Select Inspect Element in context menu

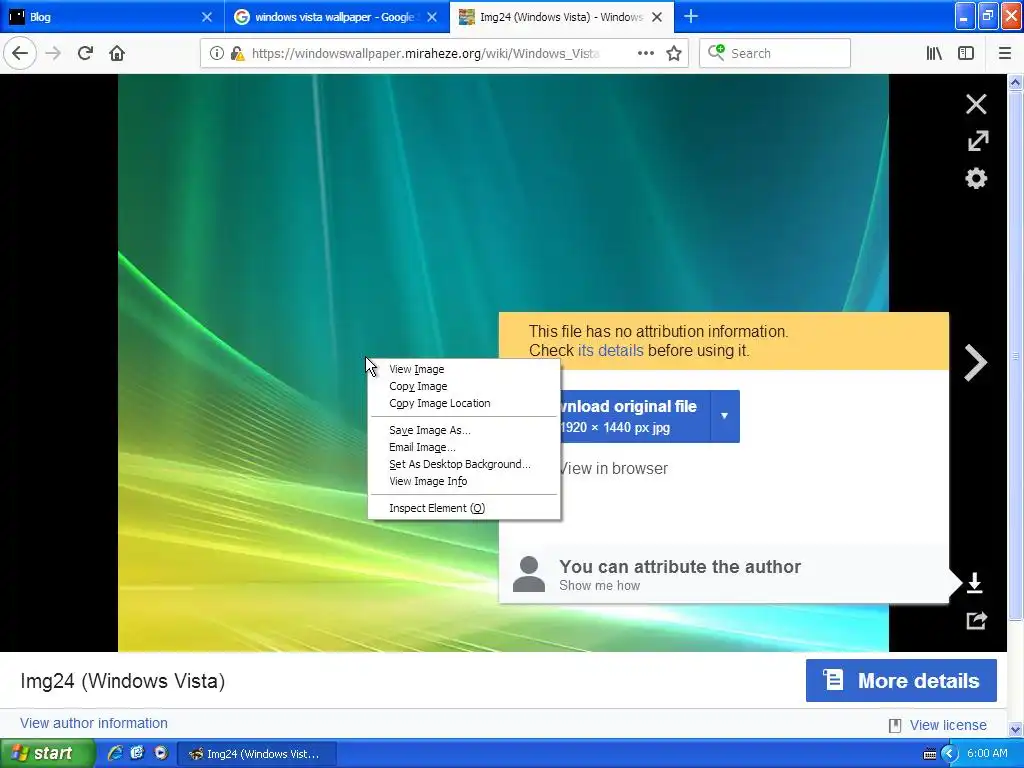[x=464, y=507]
